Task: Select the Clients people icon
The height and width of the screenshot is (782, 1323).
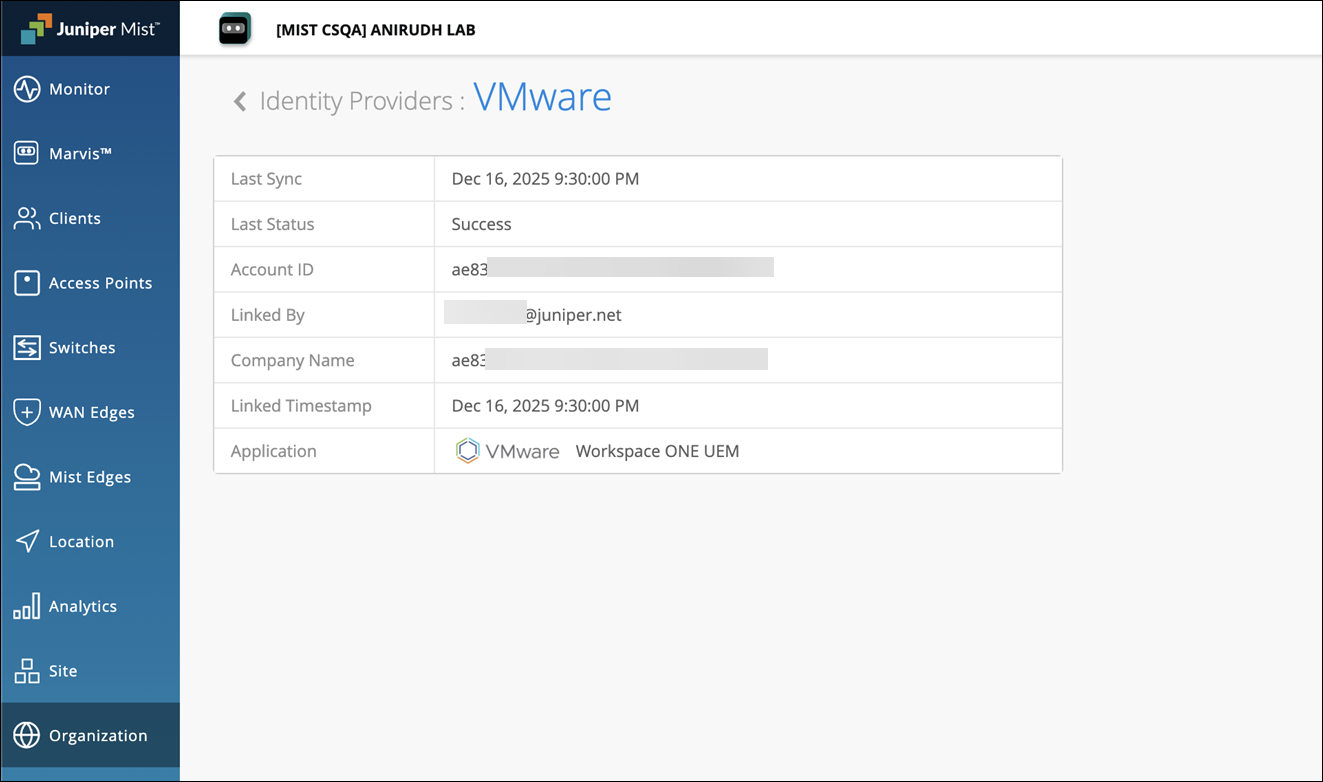Action: (27, 218)
